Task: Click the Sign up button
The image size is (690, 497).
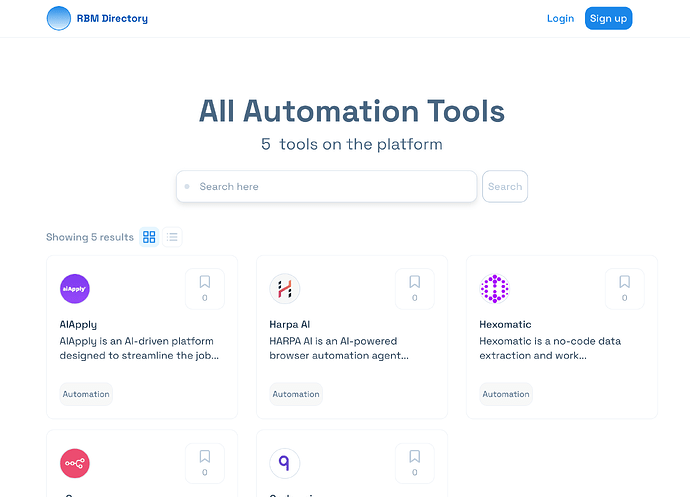Action: [x=608, y=18]
